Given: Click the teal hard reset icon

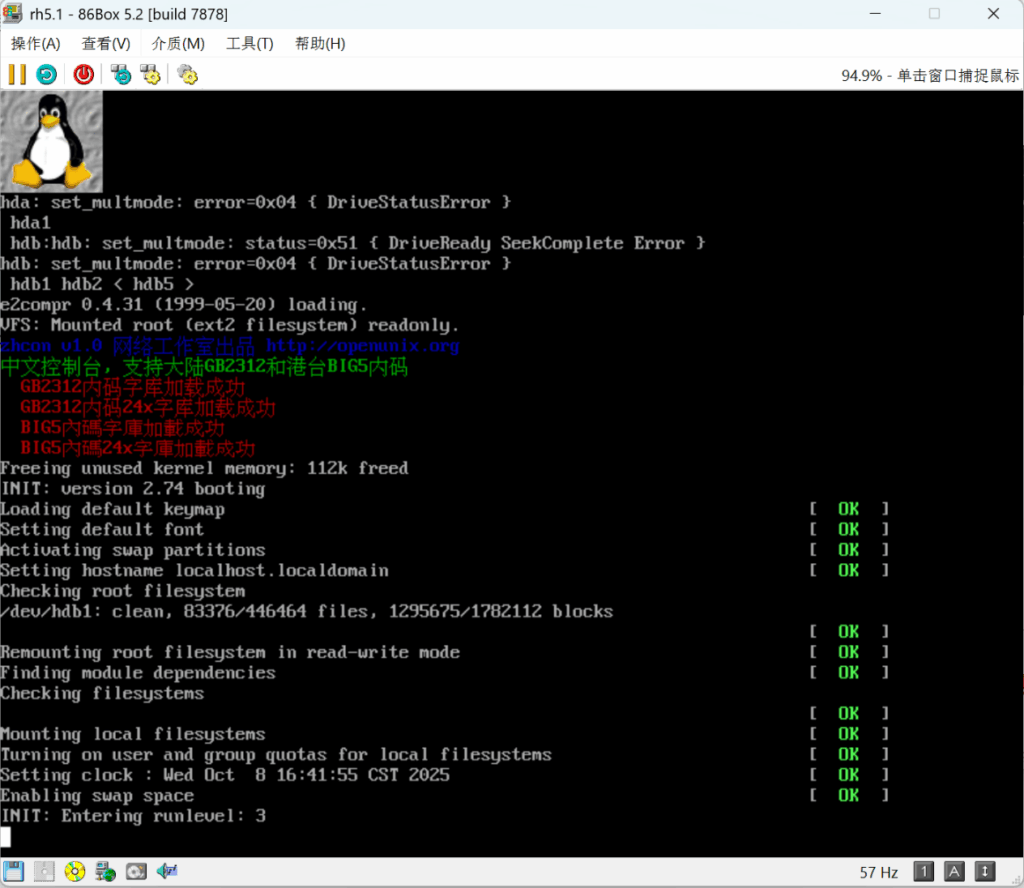Looking at the screenshot, I should tap(47, 74).
